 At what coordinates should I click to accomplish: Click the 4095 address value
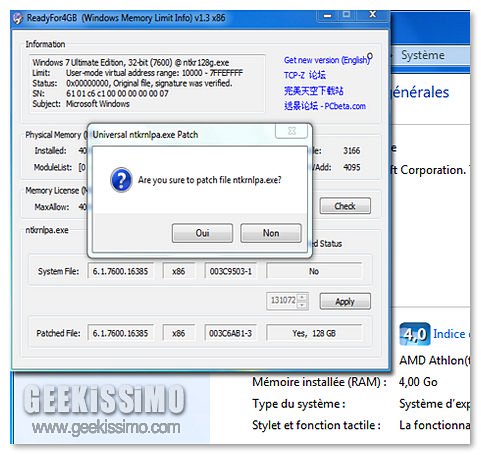(x=352, y=167)
